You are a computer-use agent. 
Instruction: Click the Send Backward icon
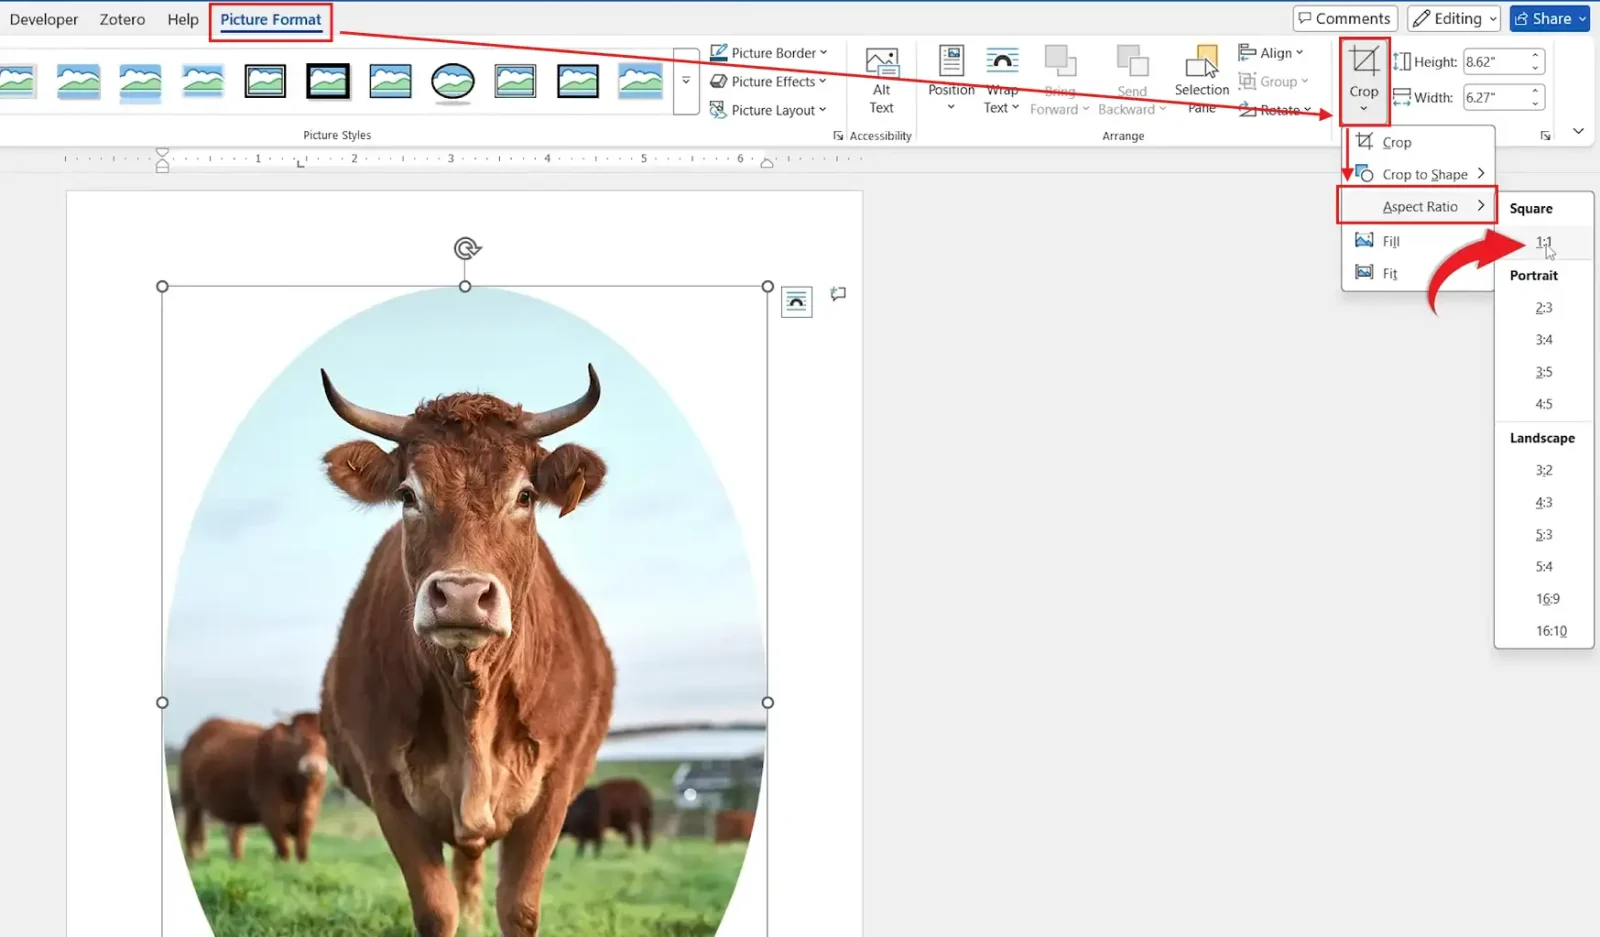(1132, 61)
